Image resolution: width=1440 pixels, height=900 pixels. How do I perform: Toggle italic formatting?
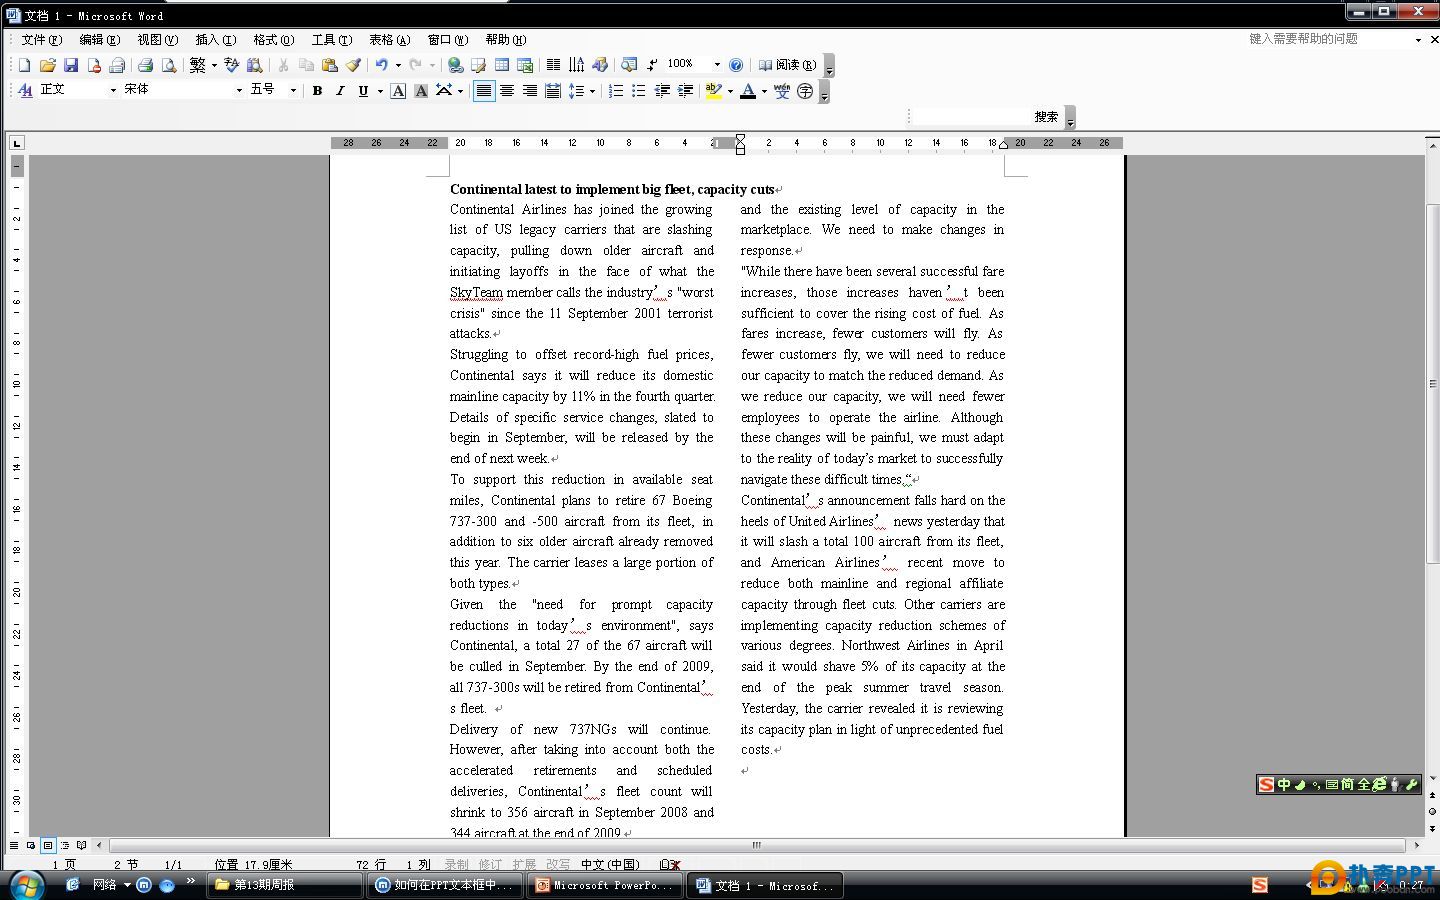[340, 91]
